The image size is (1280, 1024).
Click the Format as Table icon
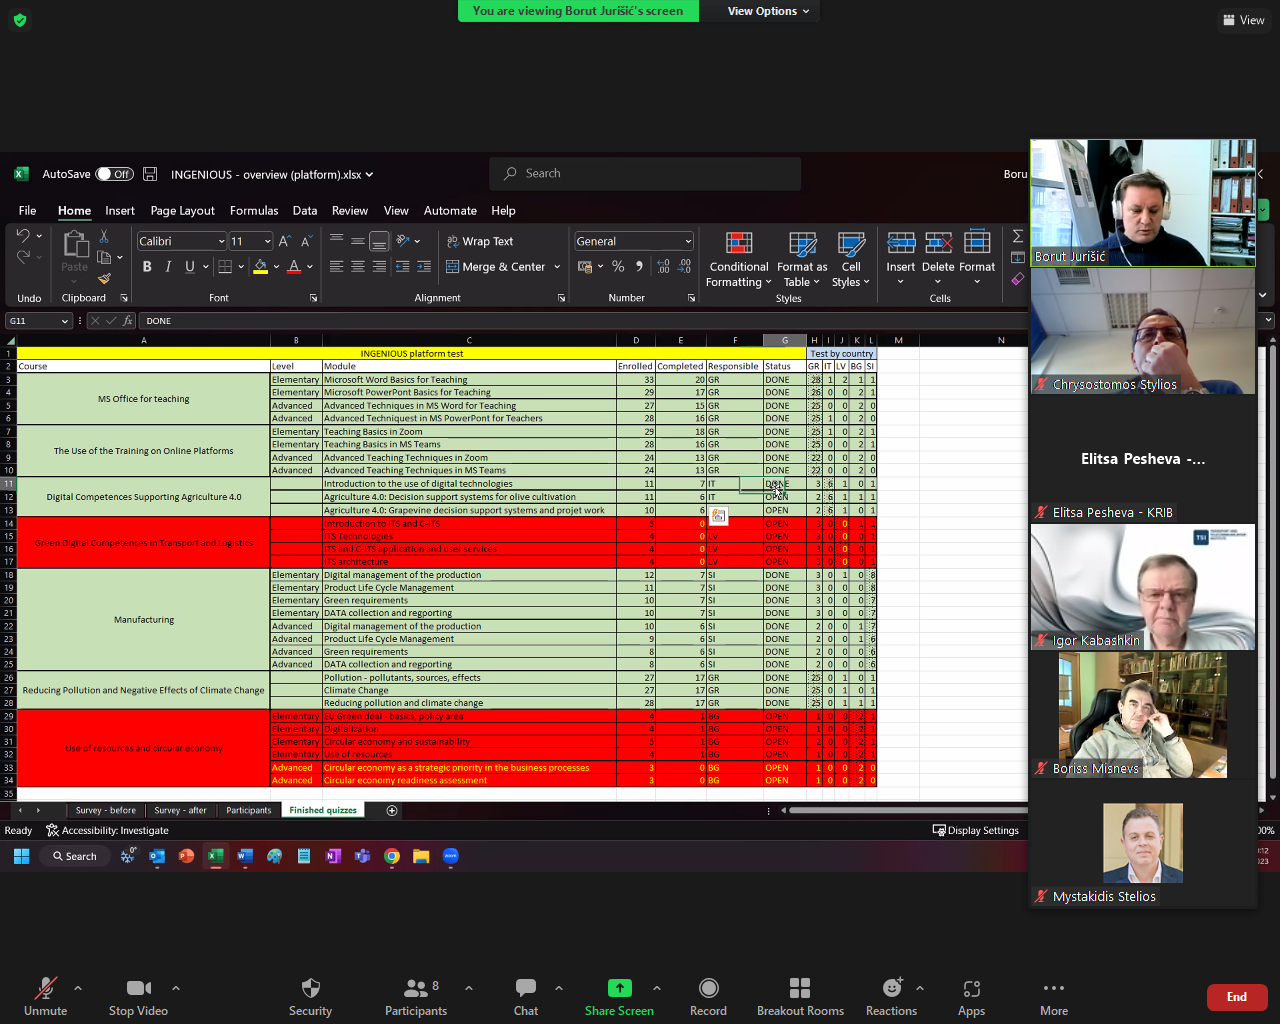click(802, 259)
